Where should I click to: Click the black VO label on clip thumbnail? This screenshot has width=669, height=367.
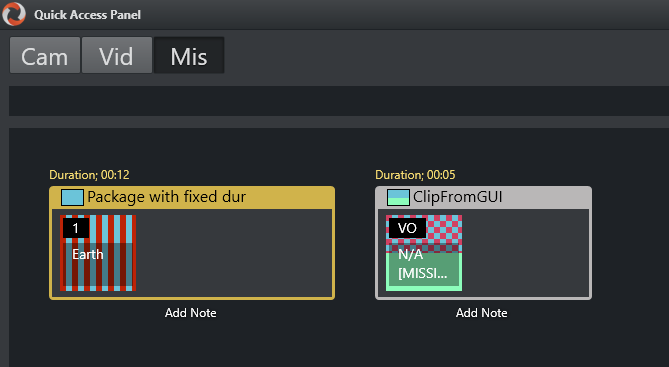point(407,228)
